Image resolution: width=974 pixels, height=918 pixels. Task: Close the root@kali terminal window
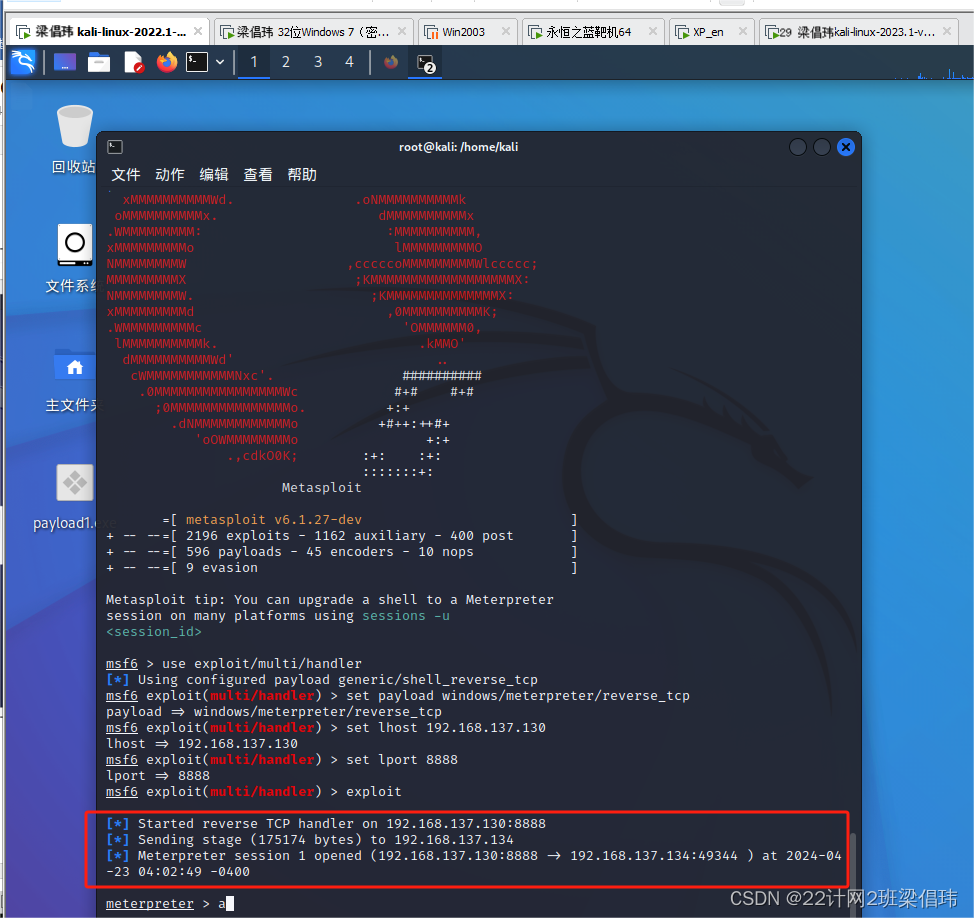[x=845, y=147]
